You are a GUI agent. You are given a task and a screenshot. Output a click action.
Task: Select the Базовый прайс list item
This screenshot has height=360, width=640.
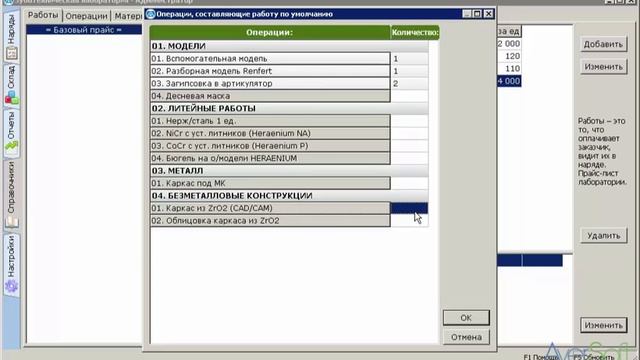(x=84, y=30)
